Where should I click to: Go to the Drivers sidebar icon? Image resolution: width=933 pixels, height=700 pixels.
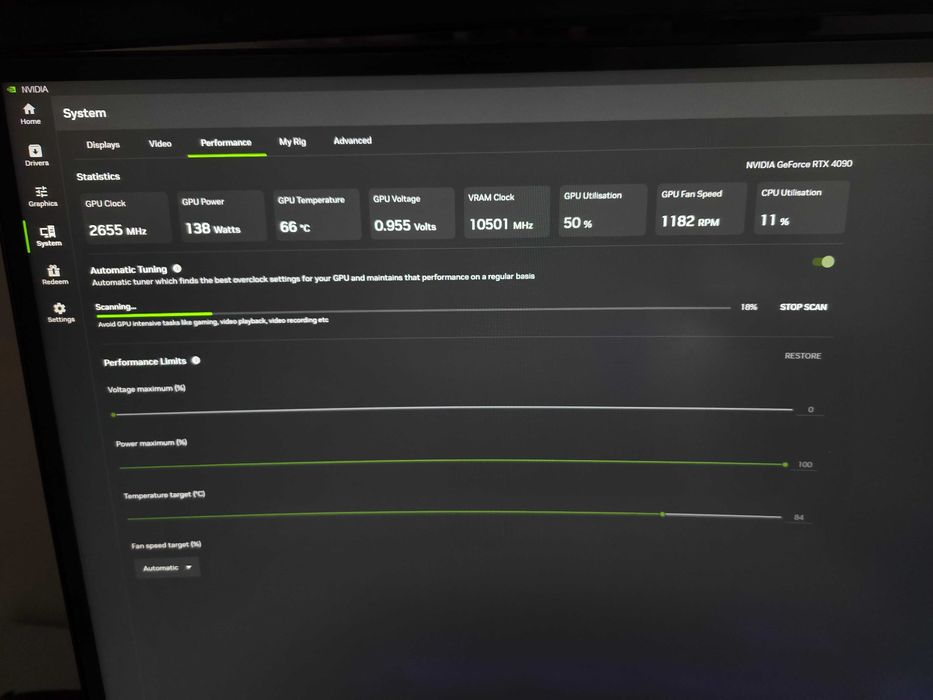(x=36, y=155)
